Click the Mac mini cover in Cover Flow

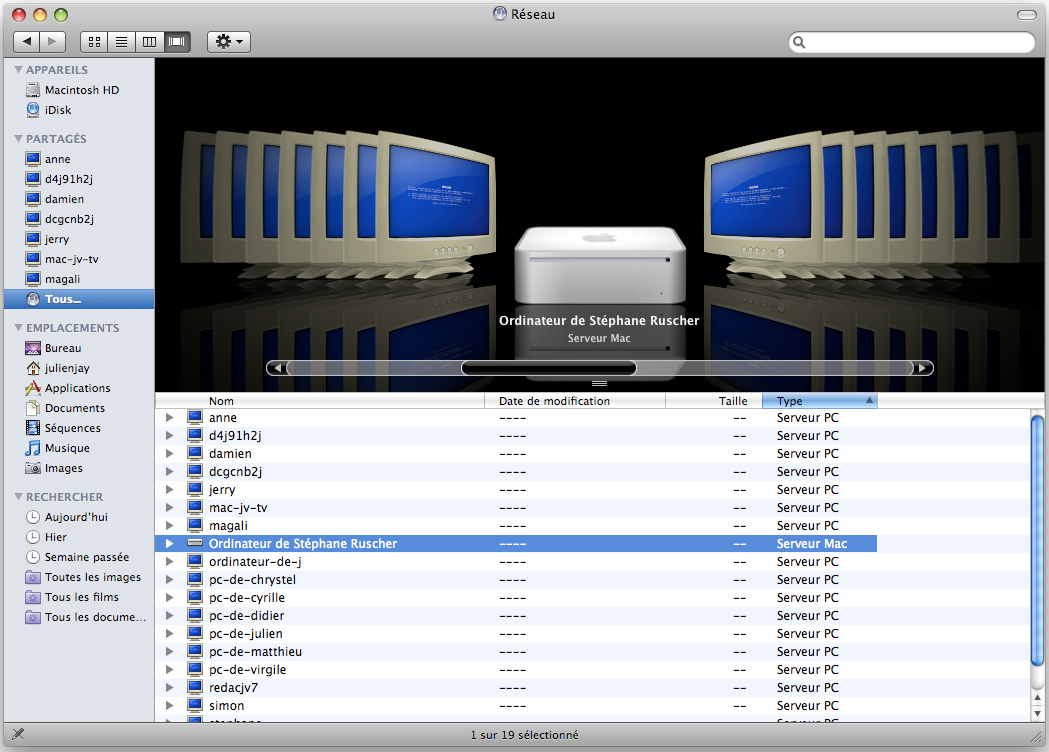(599, 266)
